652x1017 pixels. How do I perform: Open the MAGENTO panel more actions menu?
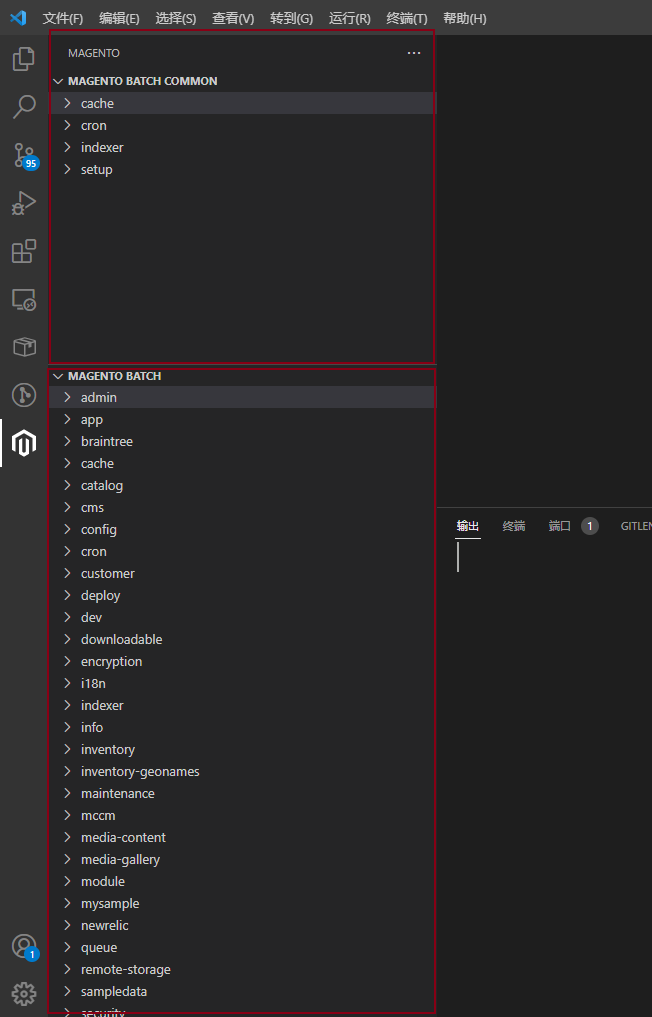tap(414, 53)
